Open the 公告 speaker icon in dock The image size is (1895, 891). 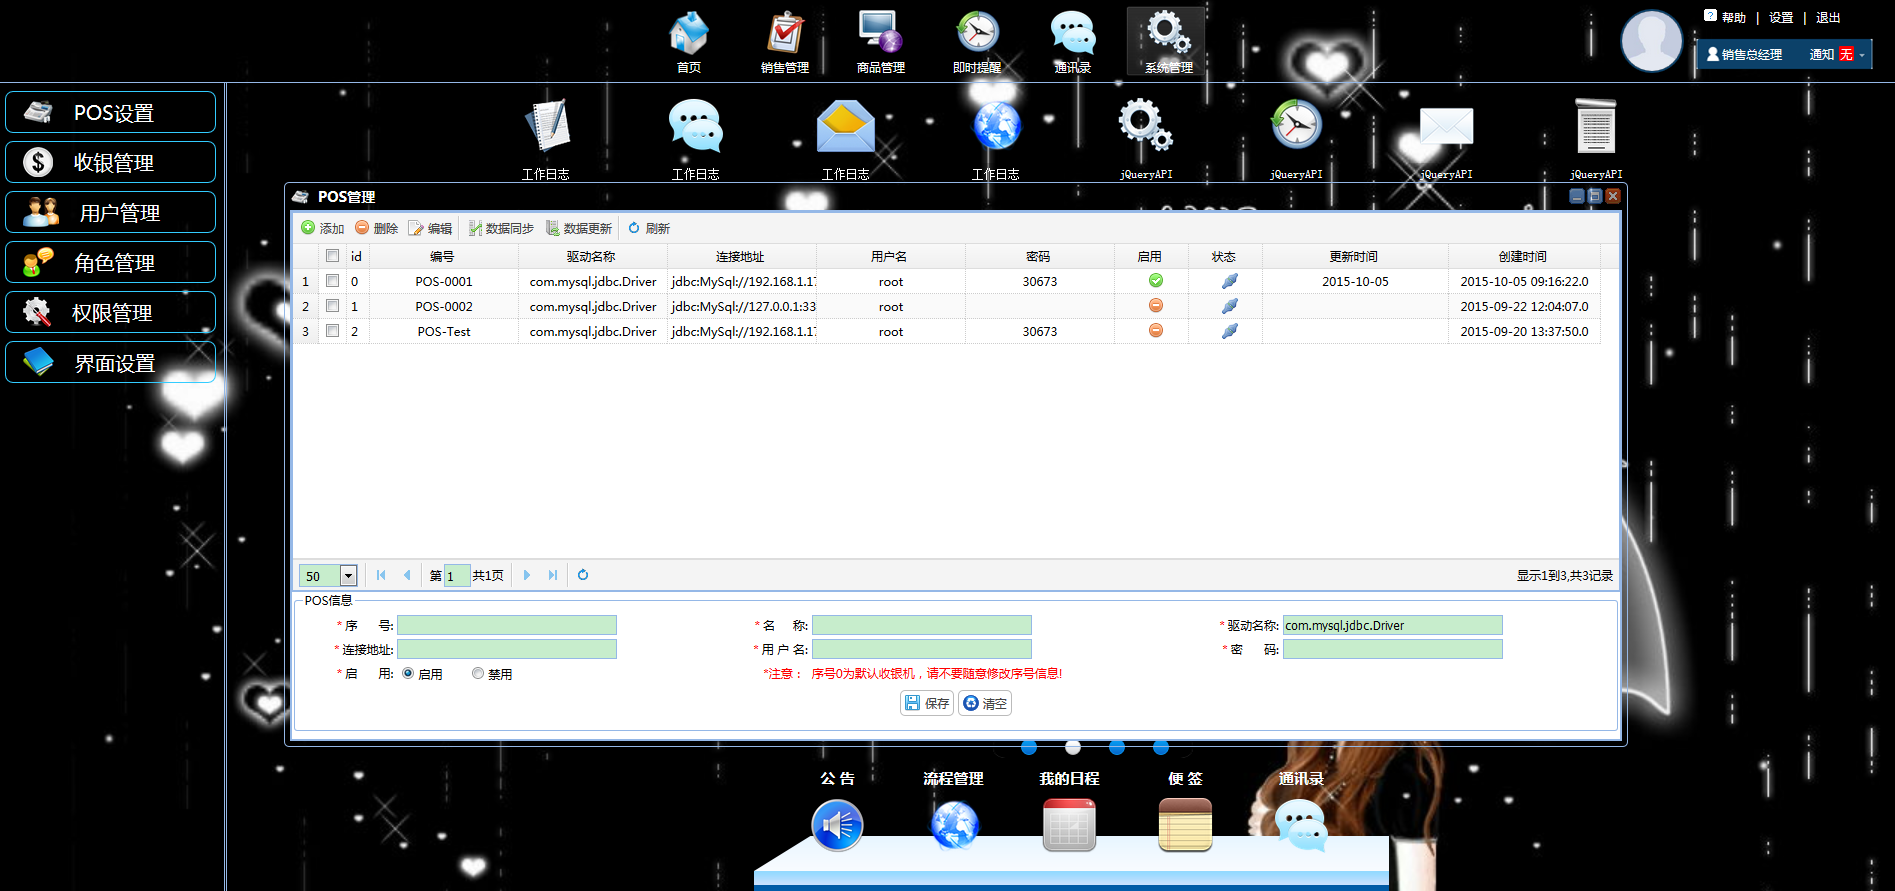(837, 826)
